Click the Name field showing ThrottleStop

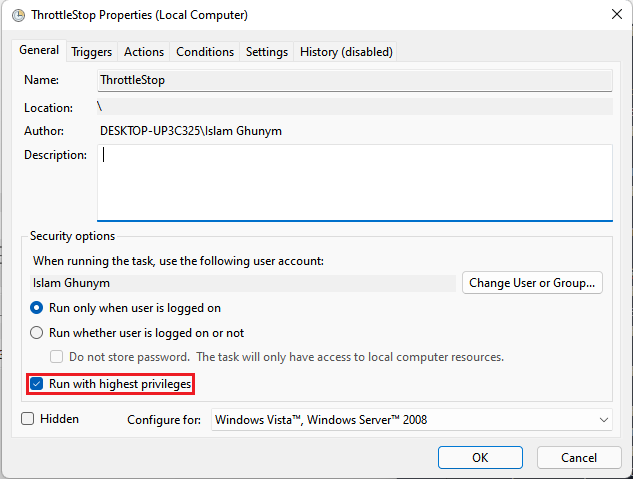tap(354, 80)
